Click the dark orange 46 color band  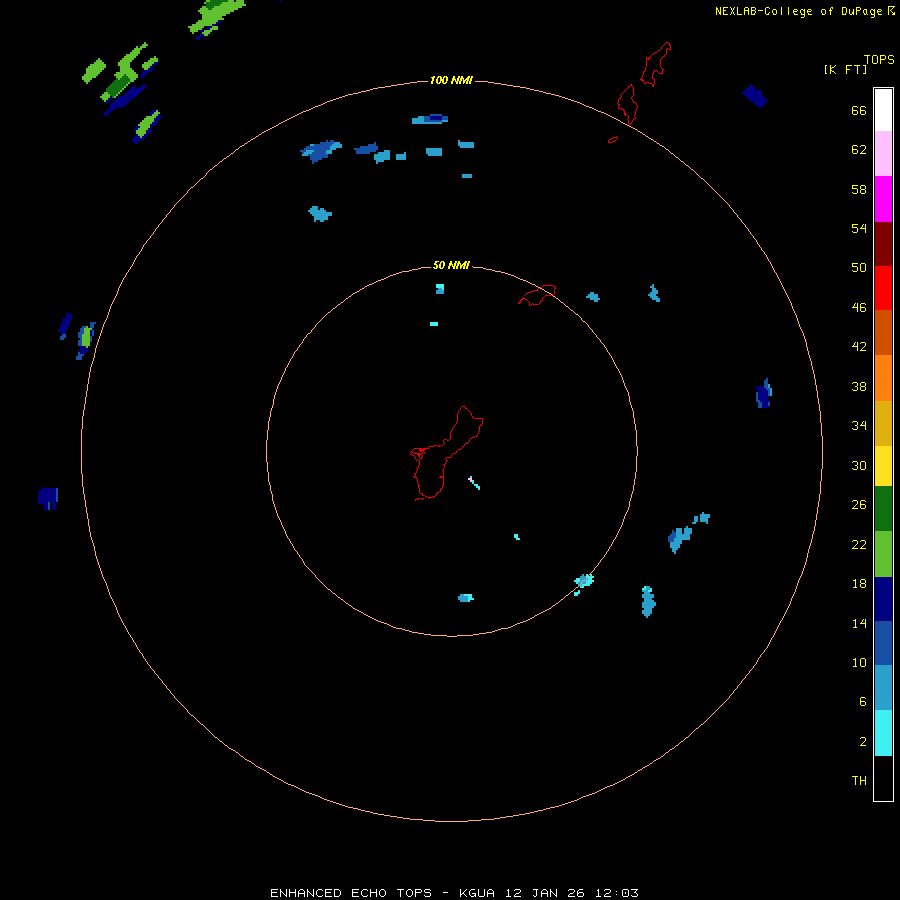point(883,332)
